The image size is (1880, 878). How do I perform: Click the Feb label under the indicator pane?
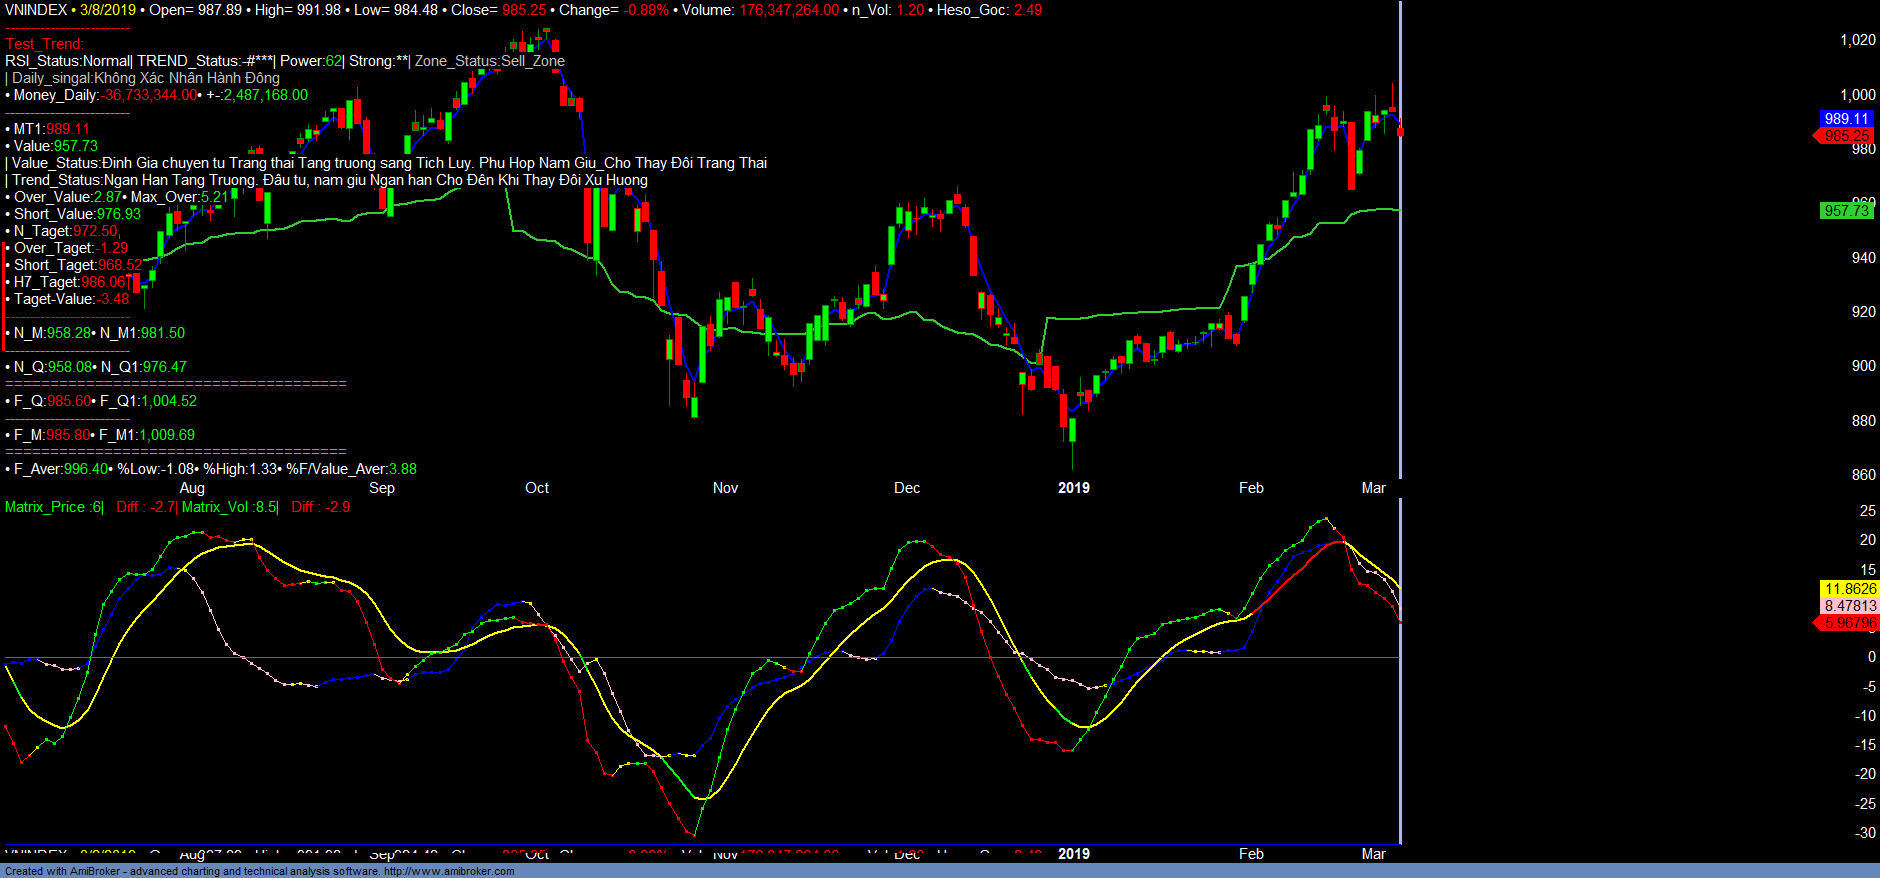pos(1251,854)
